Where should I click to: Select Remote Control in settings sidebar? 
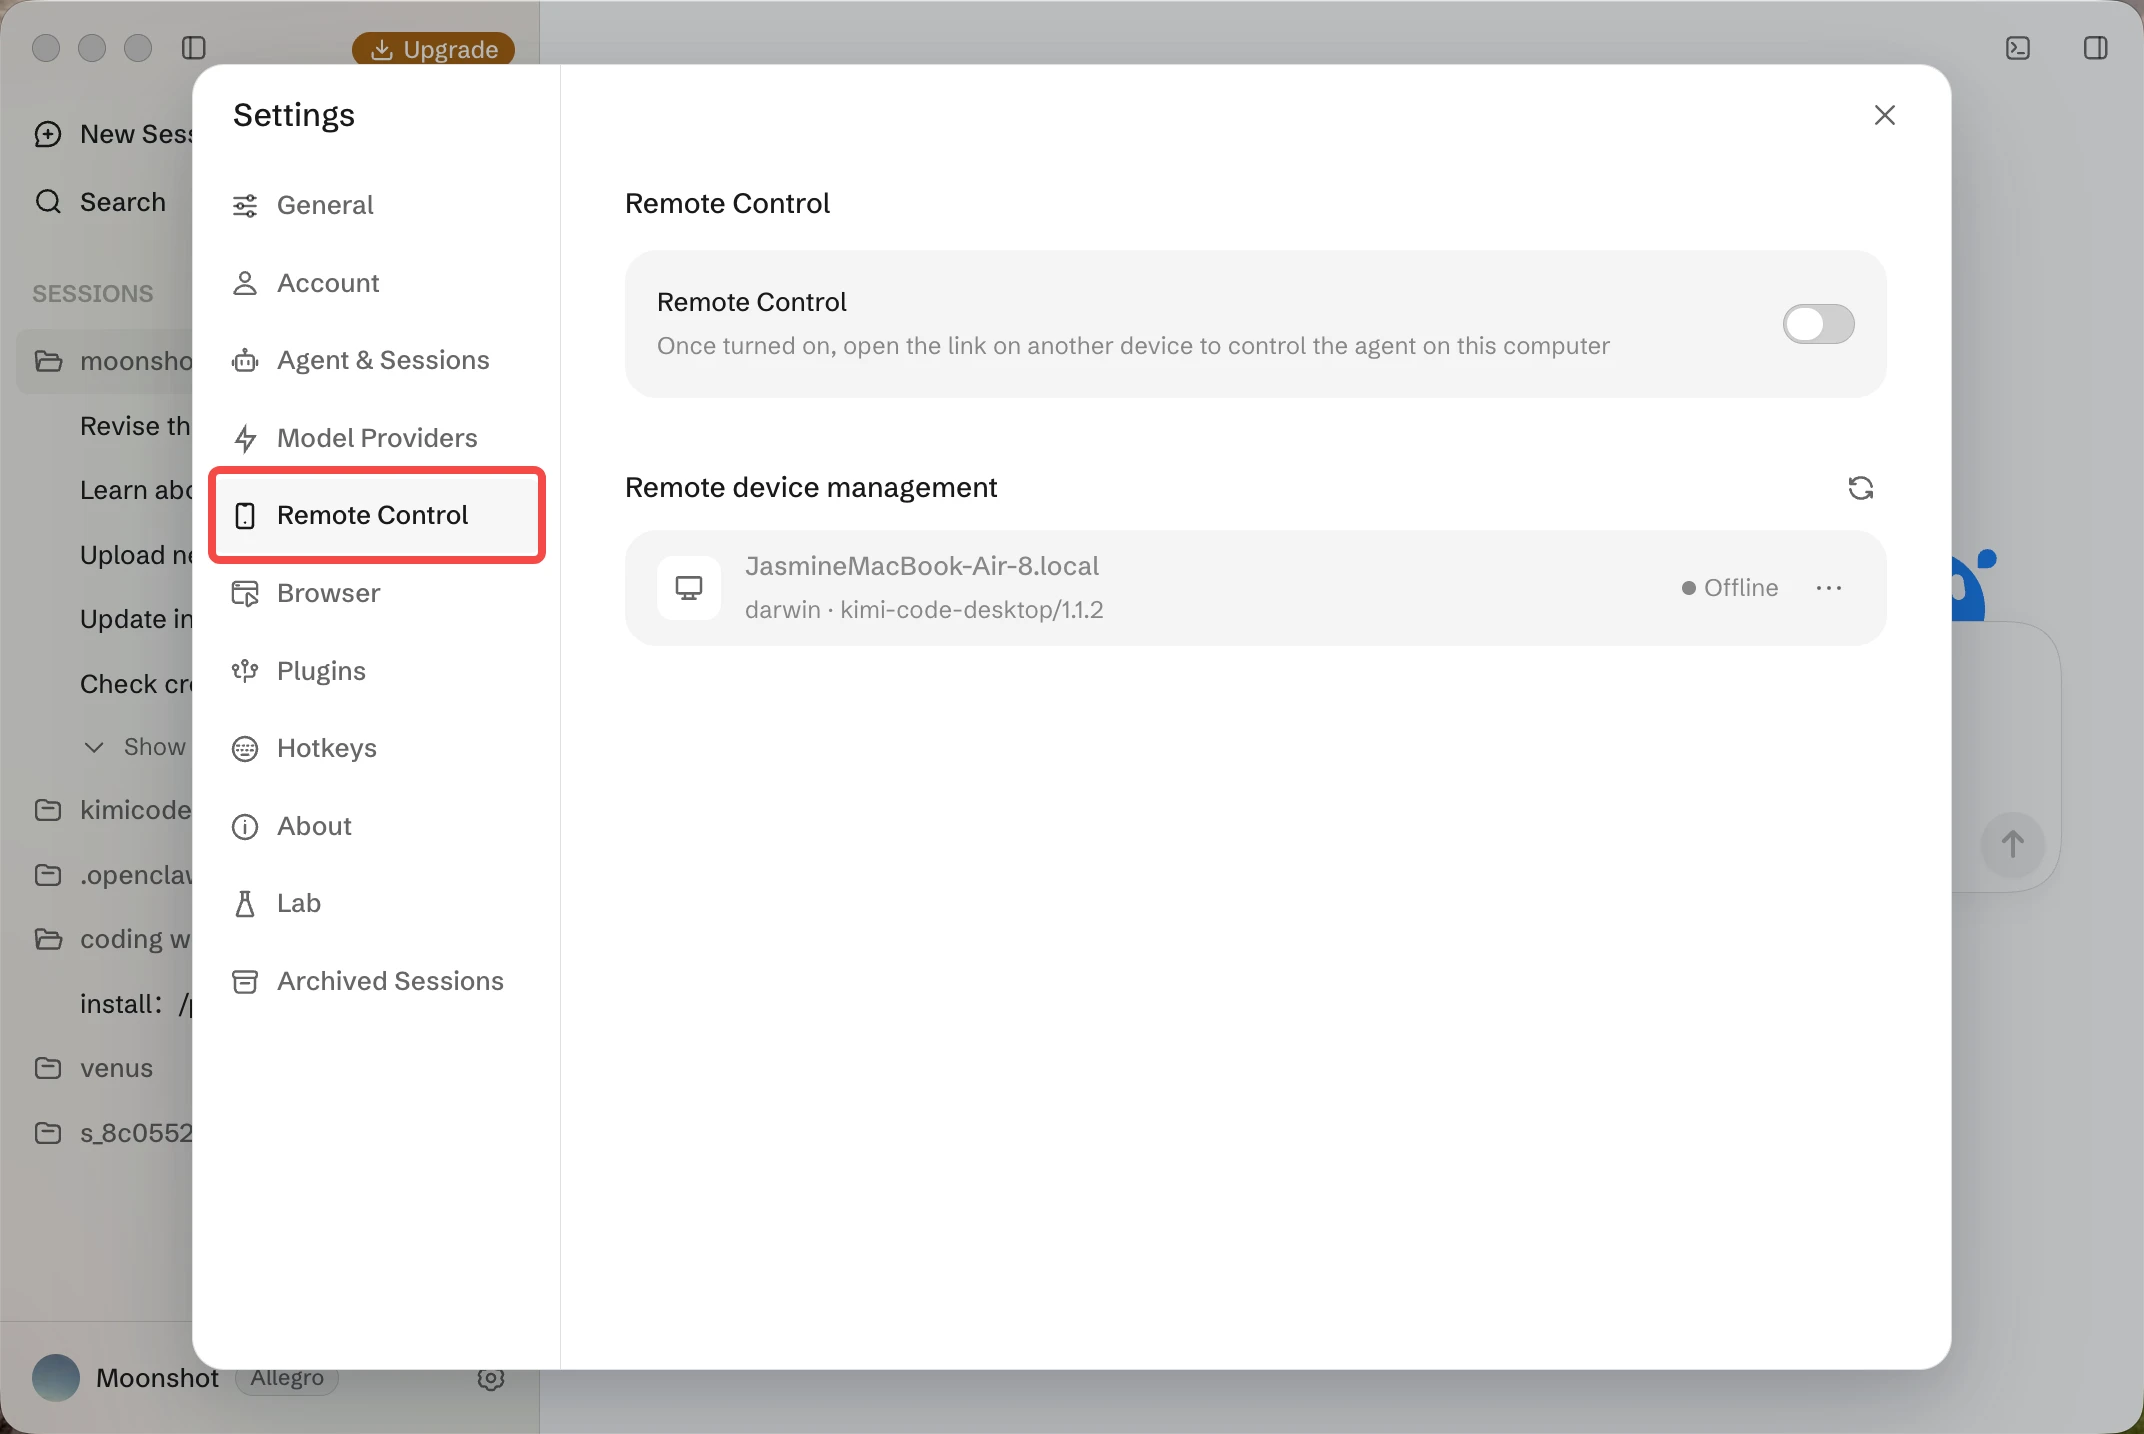376,515
